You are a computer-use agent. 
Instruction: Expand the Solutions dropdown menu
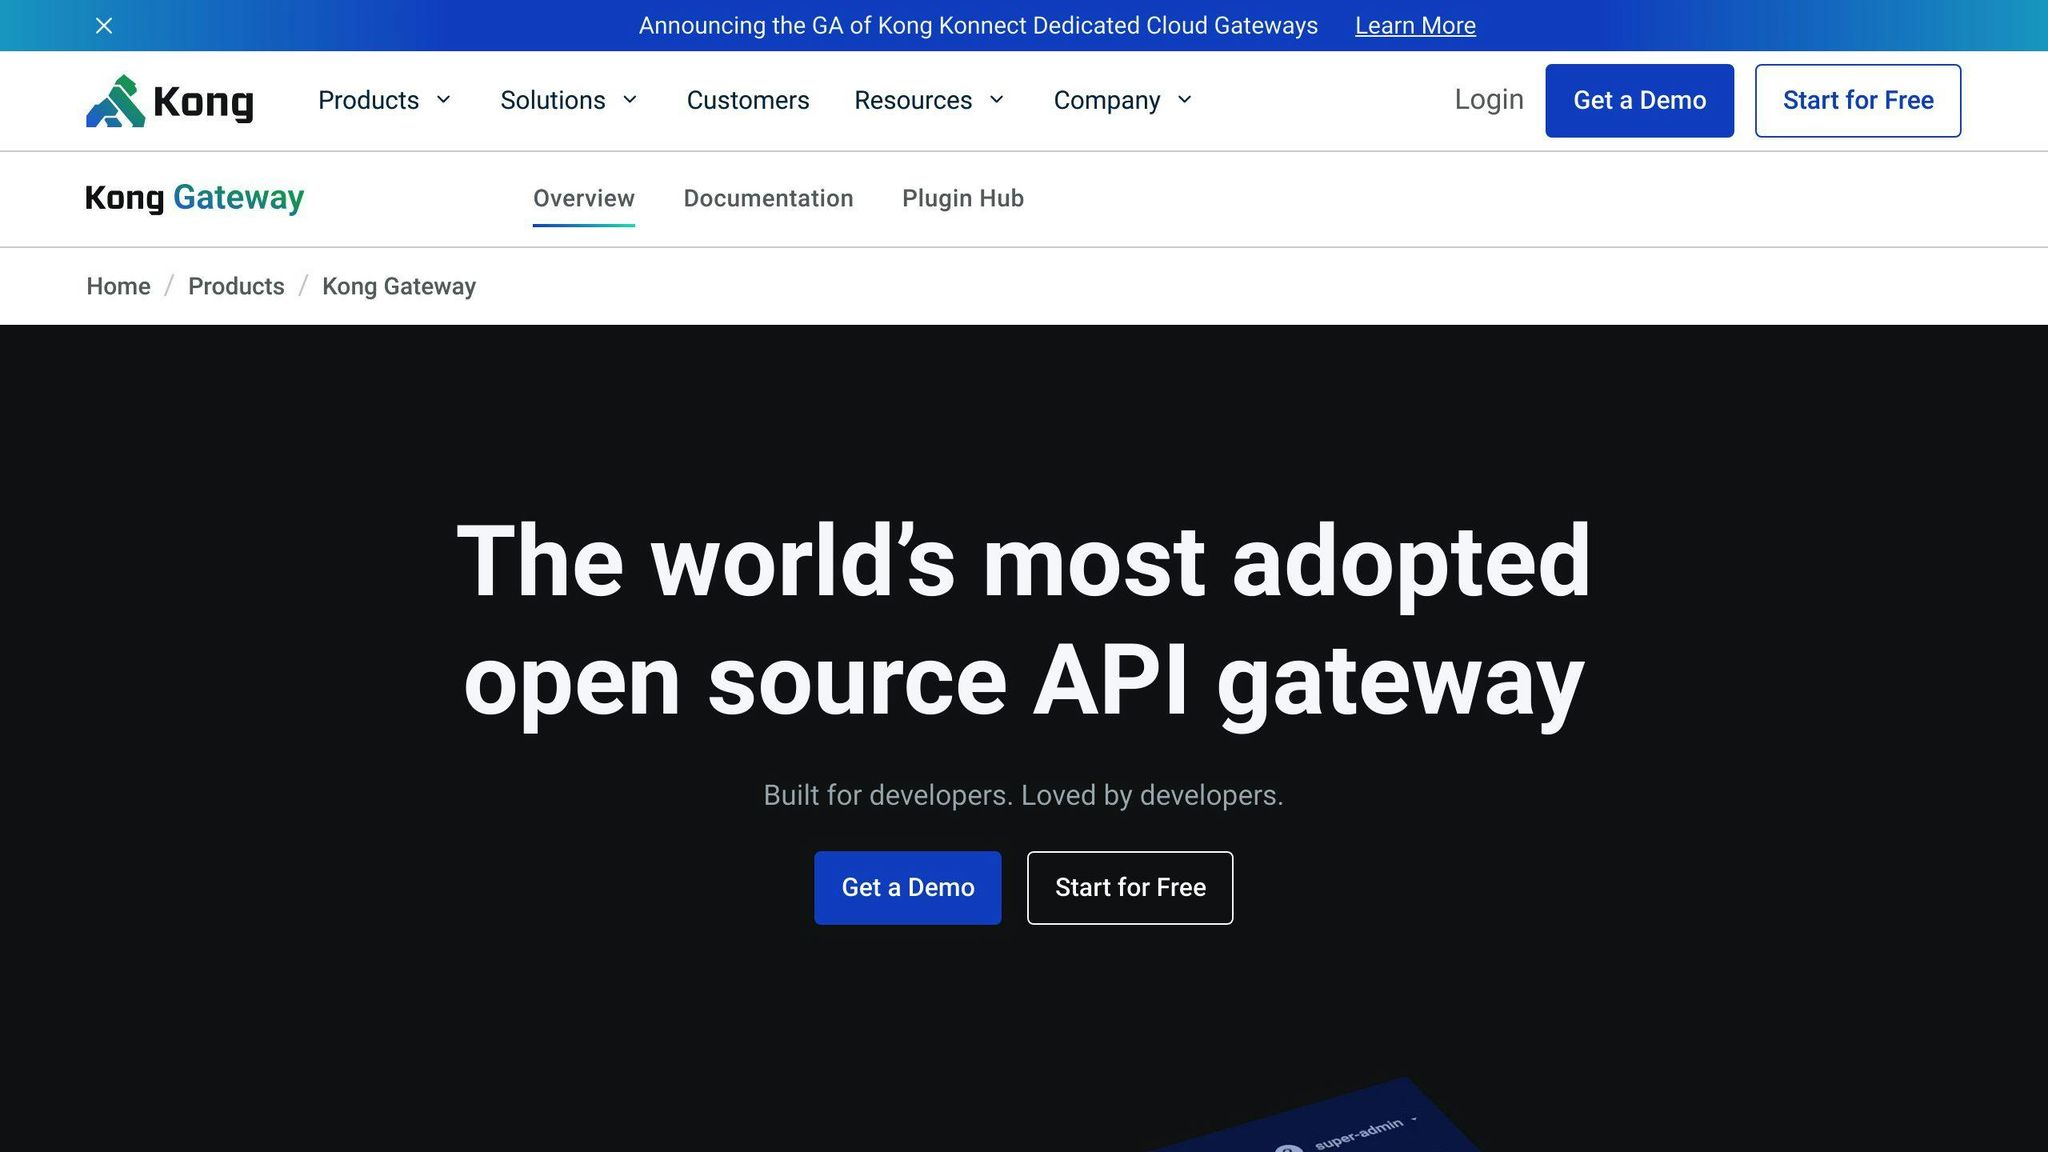(569, 100)
